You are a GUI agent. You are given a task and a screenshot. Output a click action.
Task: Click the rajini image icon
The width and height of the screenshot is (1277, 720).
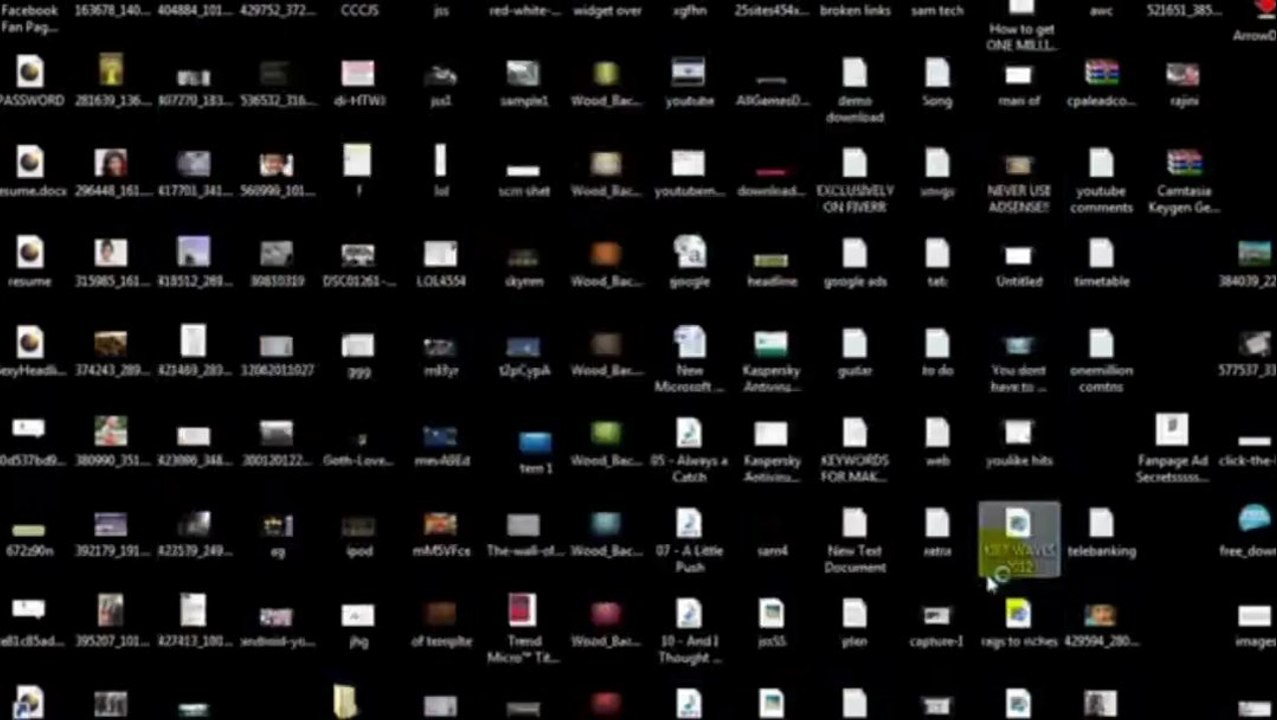pyautogui.click(x=1183, y=74)
